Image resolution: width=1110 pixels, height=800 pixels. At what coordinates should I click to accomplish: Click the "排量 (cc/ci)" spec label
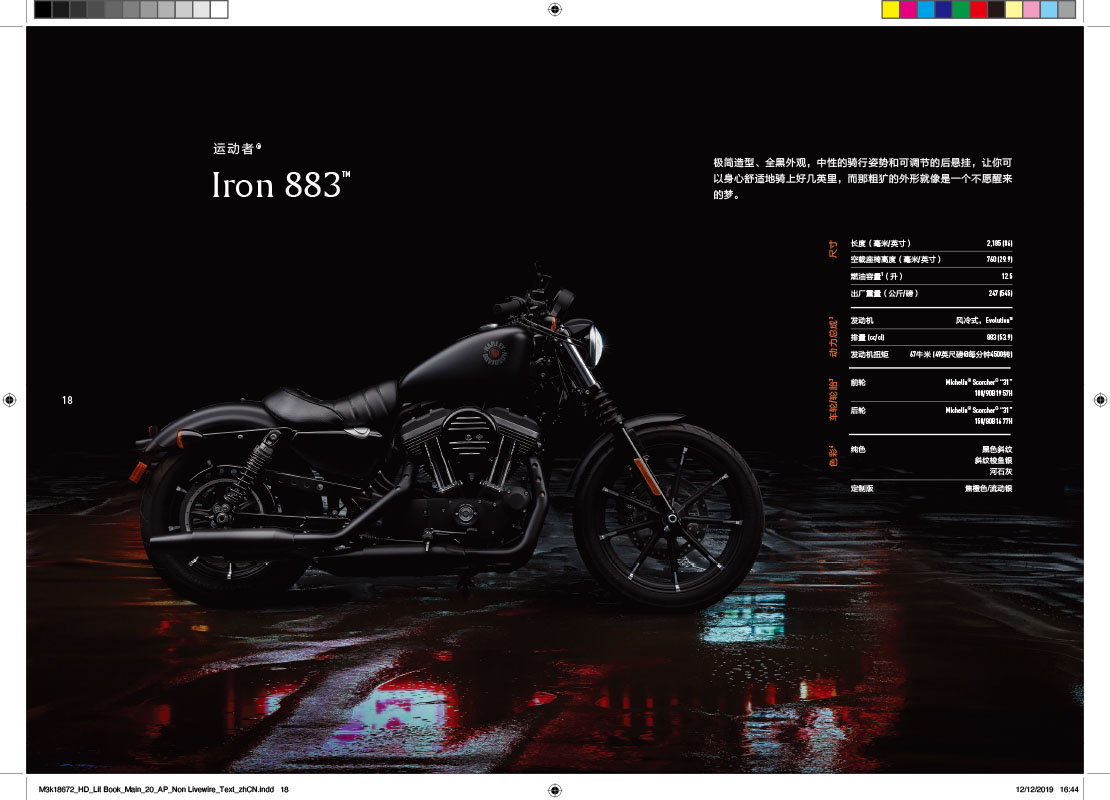(867, 338)
